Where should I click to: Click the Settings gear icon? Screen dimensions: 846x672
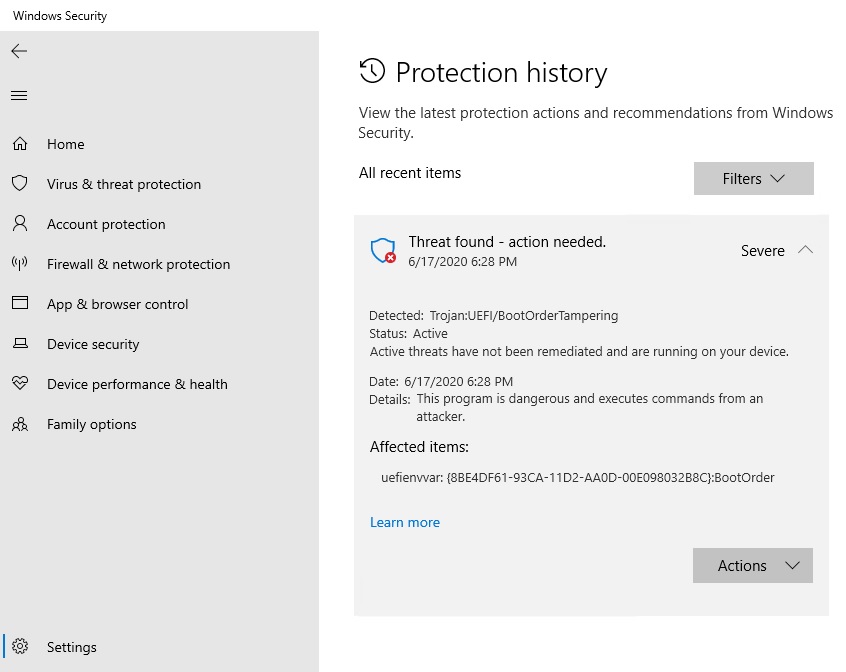tap(21, 647)
